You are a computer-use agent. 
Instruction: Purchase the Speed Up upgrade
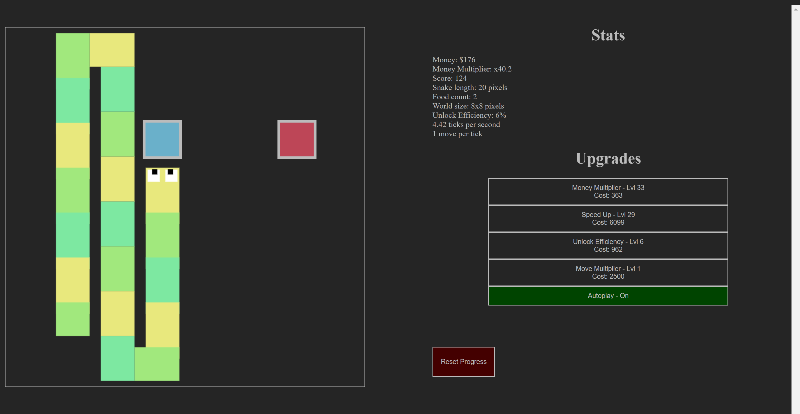click(607, 218)
